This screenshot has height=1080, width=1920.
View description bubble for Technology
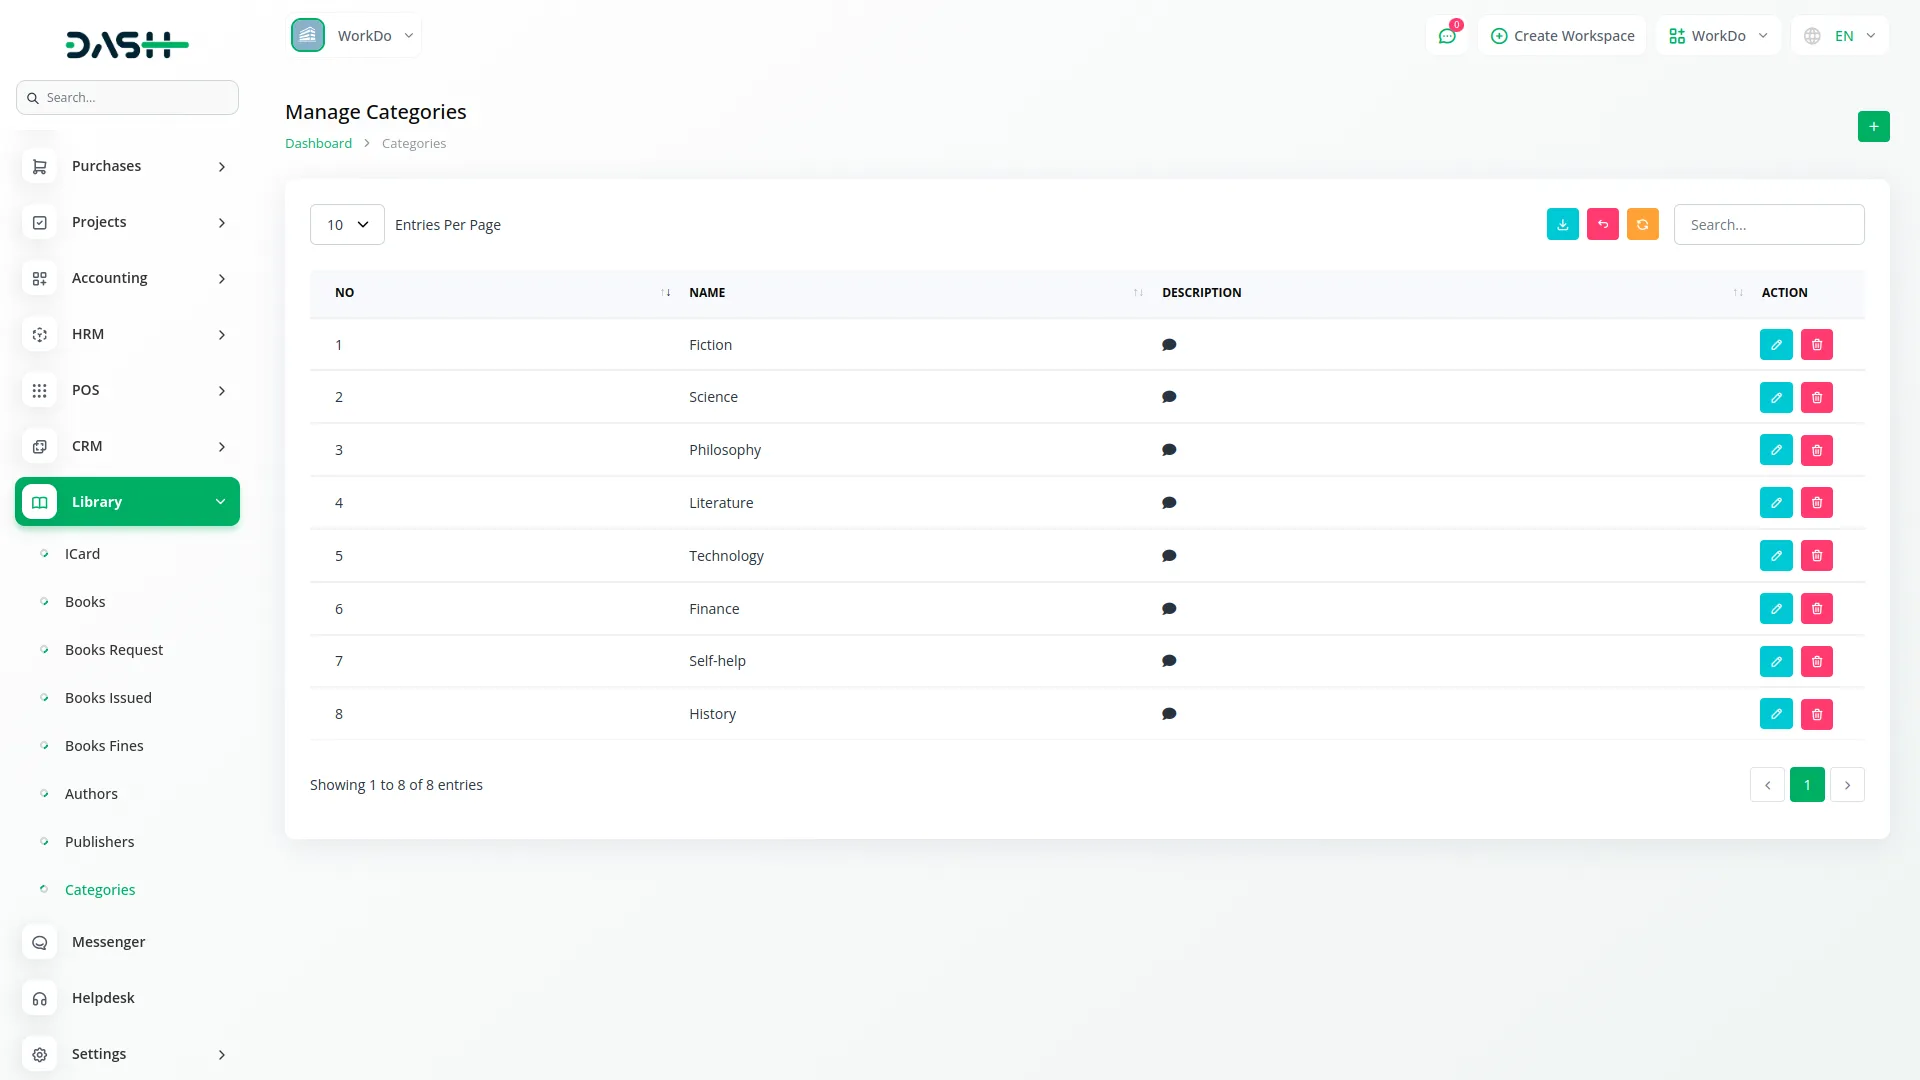pyautogui.click(x=1168, y=556)
